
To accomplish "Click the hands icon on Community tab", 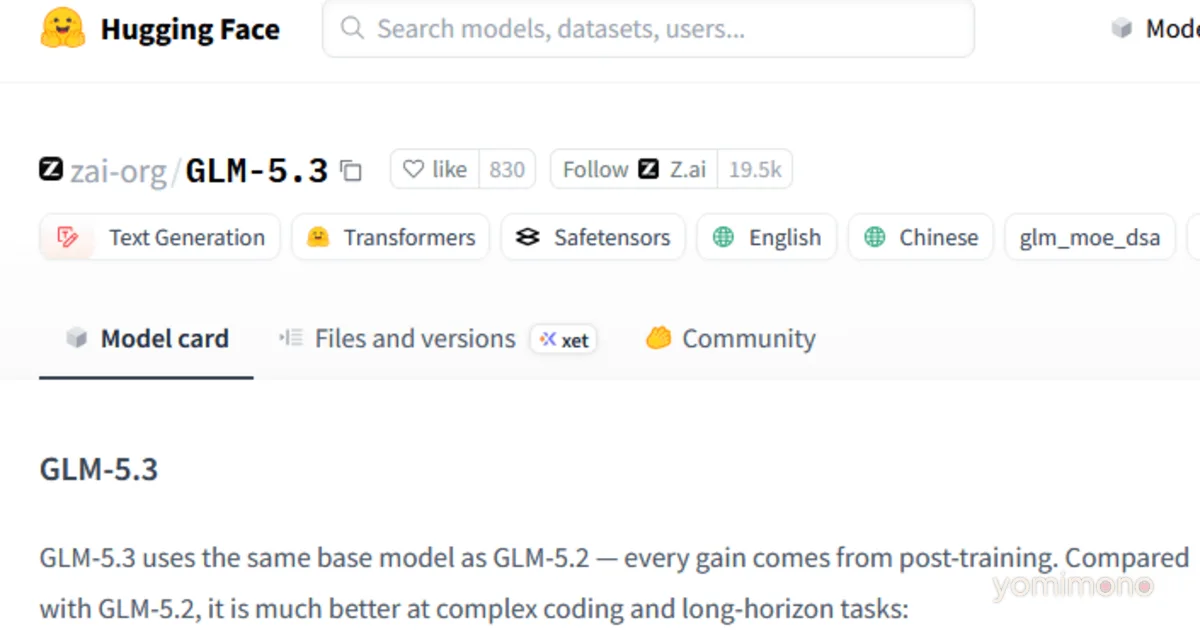I will [x=658, y=338].
